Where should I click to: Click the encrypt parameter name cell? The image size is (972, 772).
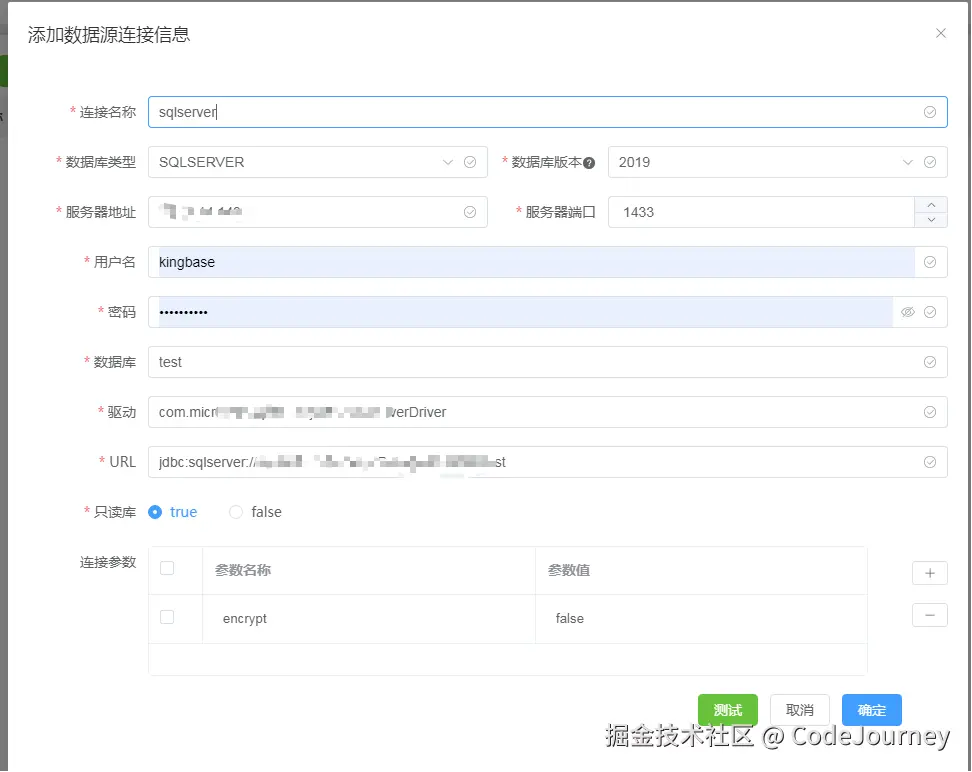[369, 619]
